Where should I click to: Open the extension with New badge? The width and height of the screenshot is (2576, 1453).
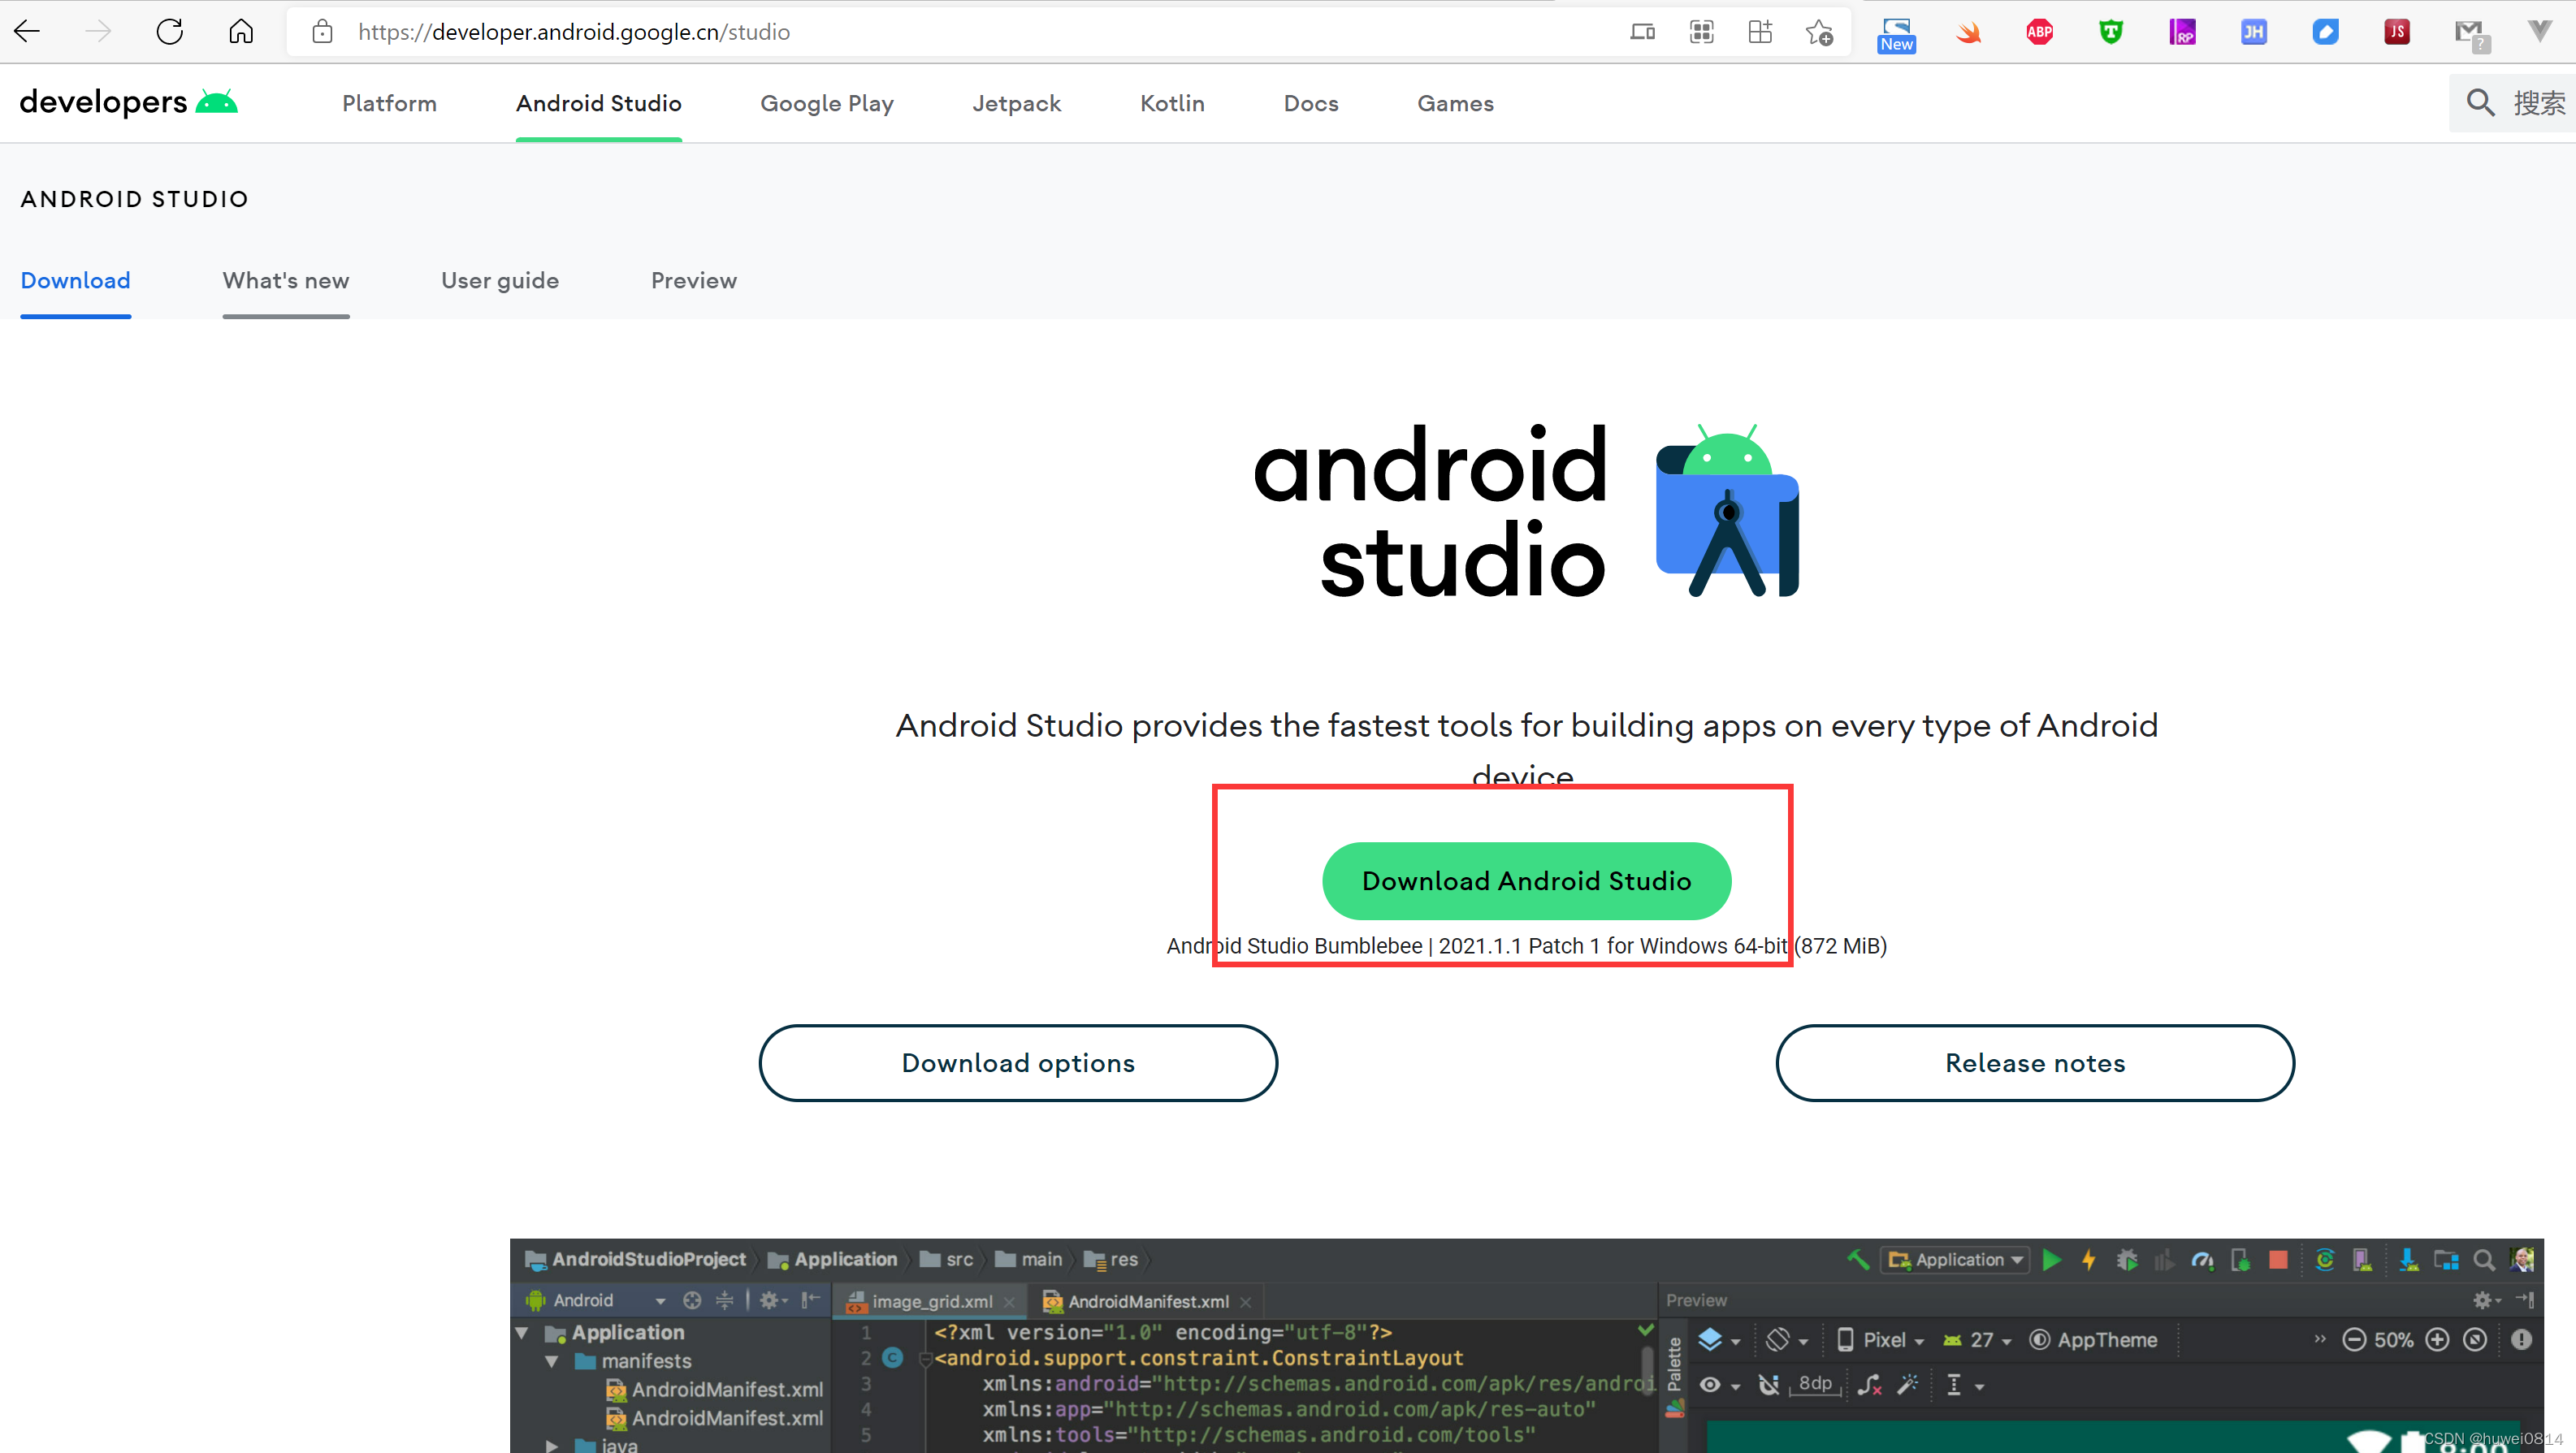(x=1896, y=34)
